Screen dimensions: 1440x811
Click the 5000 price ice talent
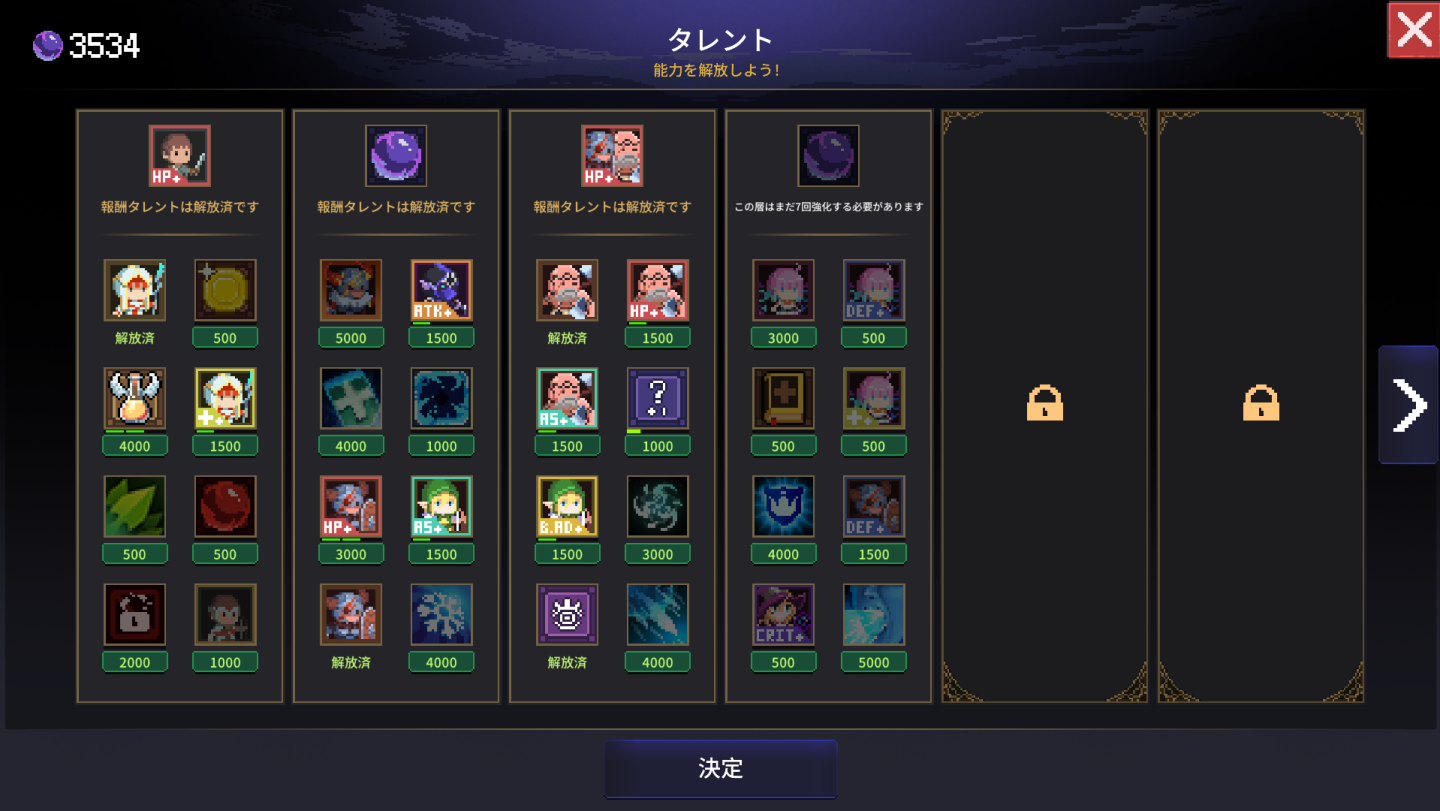[x=873, y=614]
